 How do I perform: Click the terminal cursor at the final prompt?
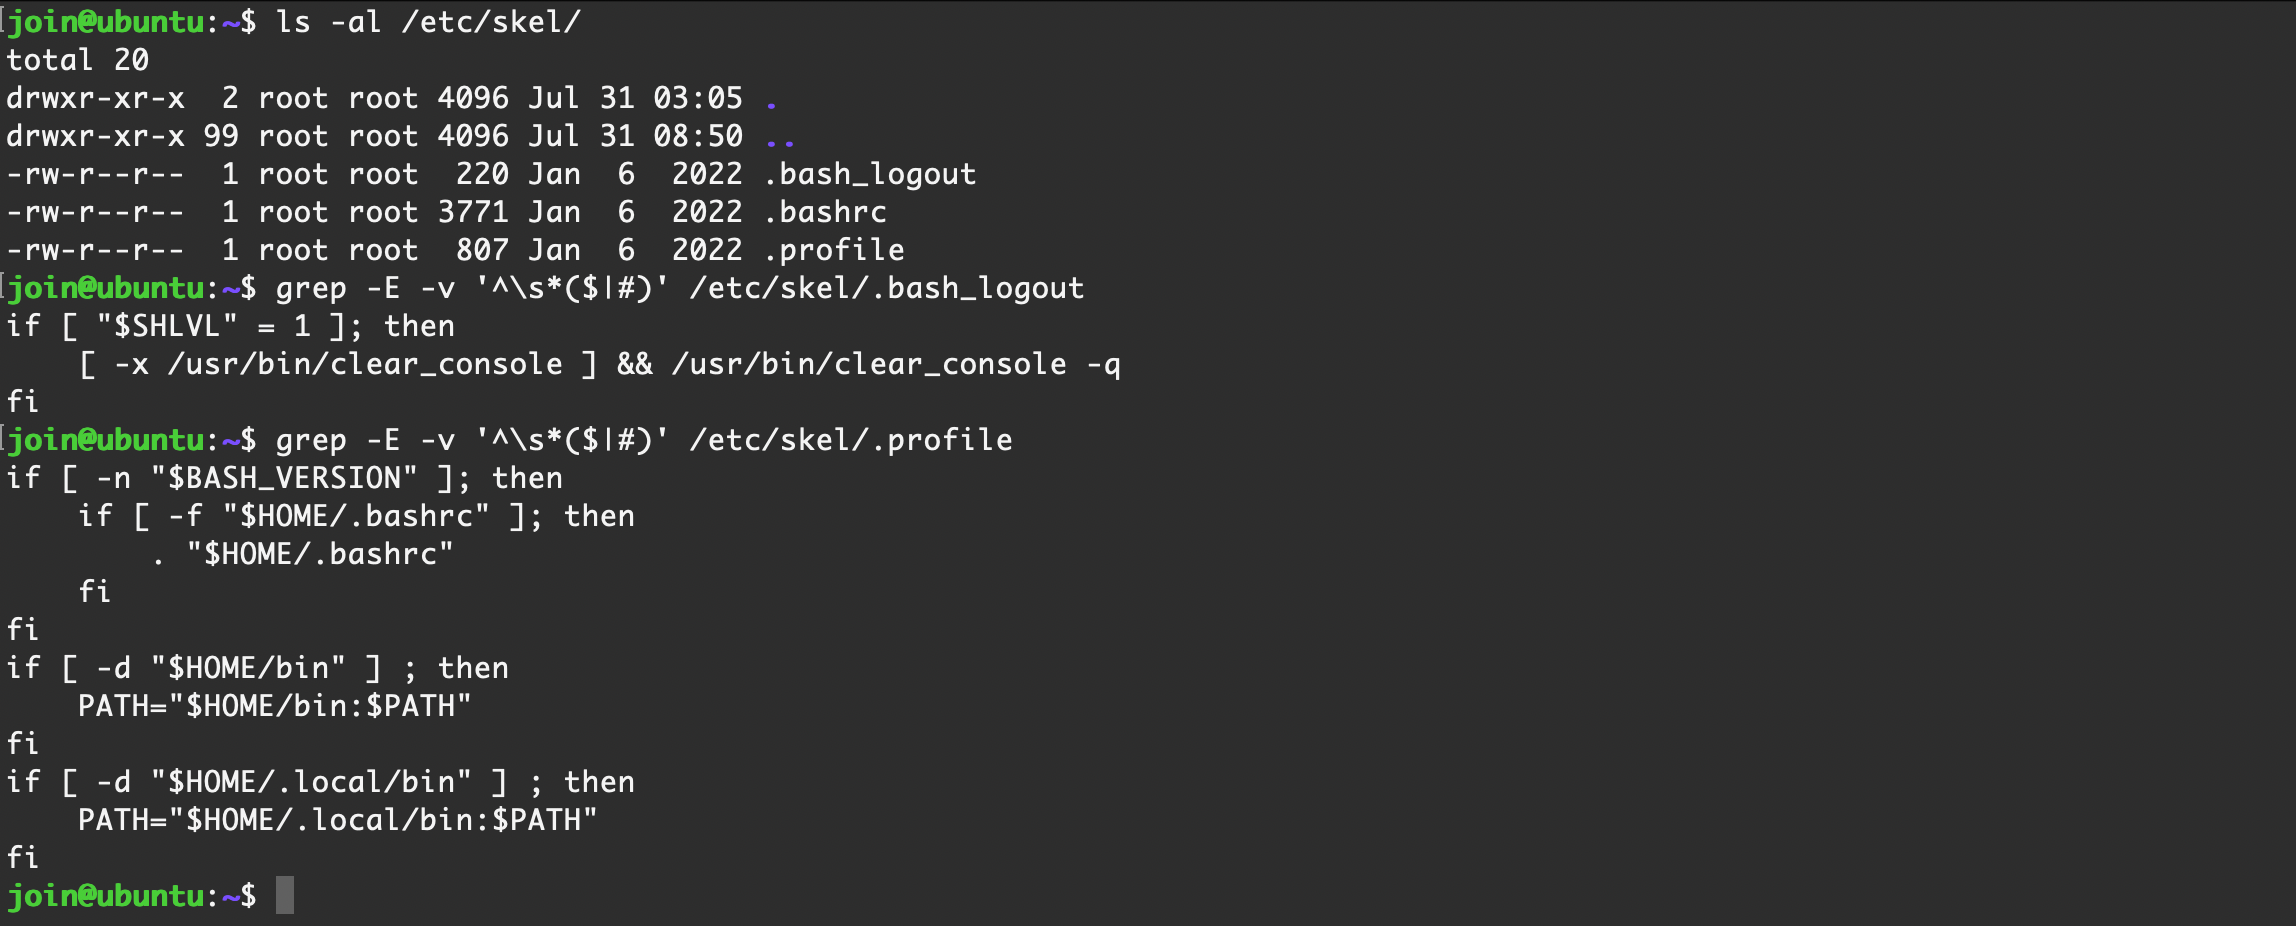[x=285, y=895]
